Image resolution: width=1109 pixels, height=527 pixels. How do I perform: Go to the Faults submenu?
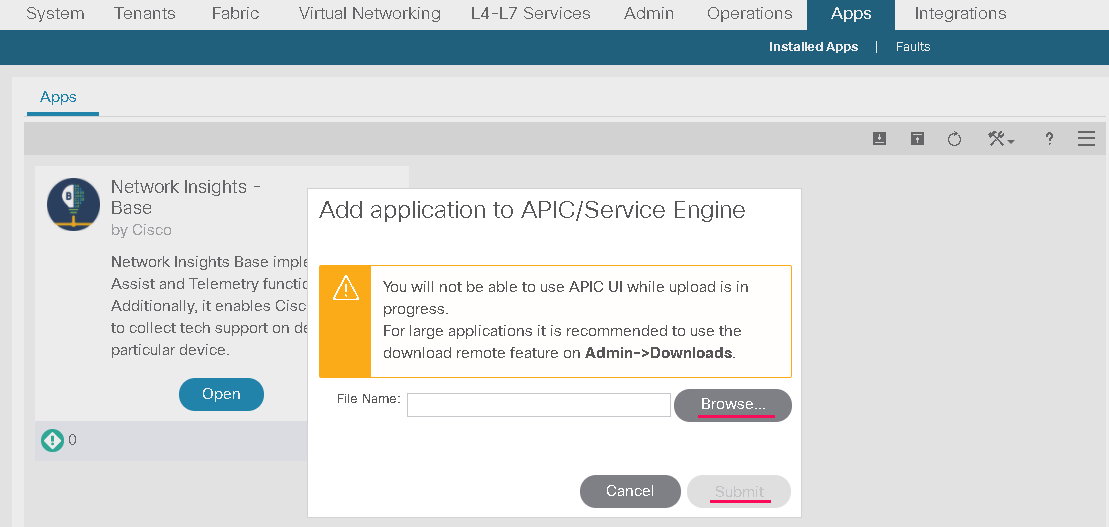coord(913,47)
